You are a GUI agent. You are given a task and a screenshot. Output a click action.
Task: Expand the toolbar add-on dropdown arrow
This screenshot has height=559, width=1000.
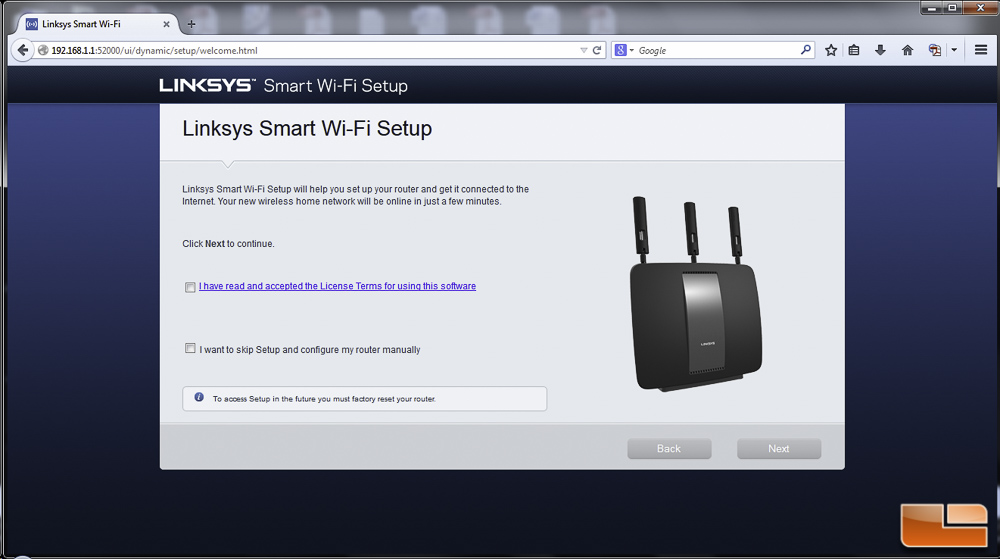tap(954, 50)
